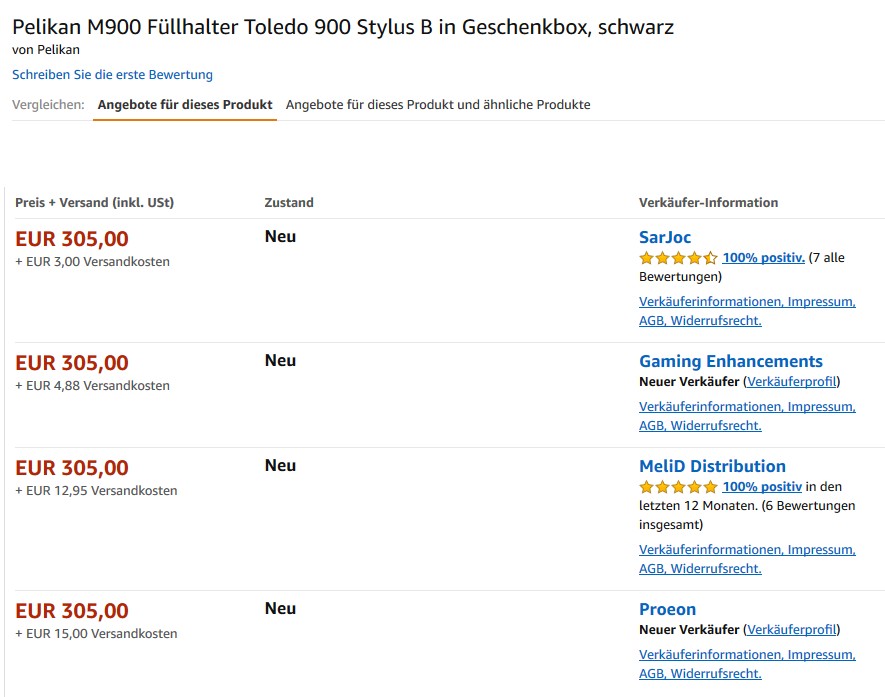Open Gaming Enhancements' Verkäuferinformationen, Impressum link
This screenshot has height=697, width=885.
[x=747, y=416]
